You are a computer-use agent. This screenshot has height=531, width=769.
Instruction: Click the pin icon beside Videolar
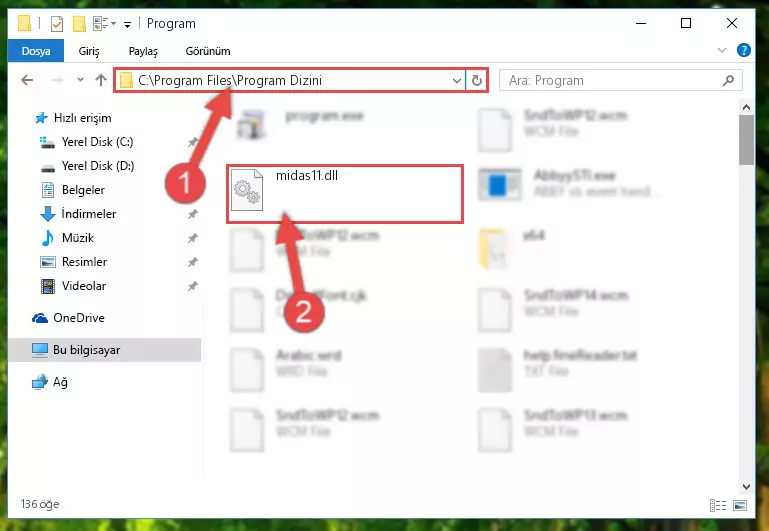(x=193, y=286)
